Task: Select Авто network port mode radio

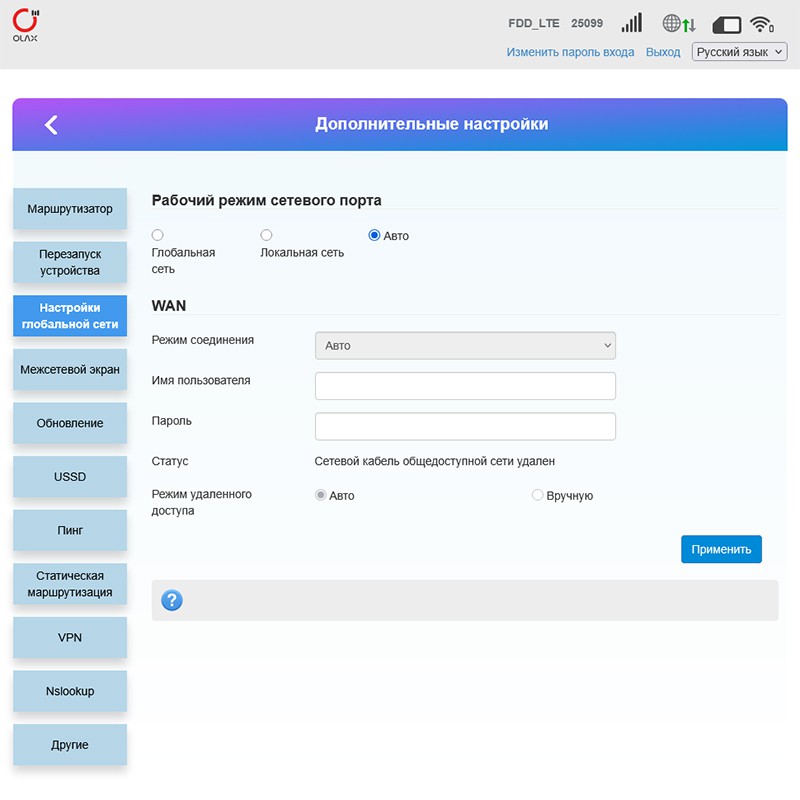Action: click(x=375, y=236)
